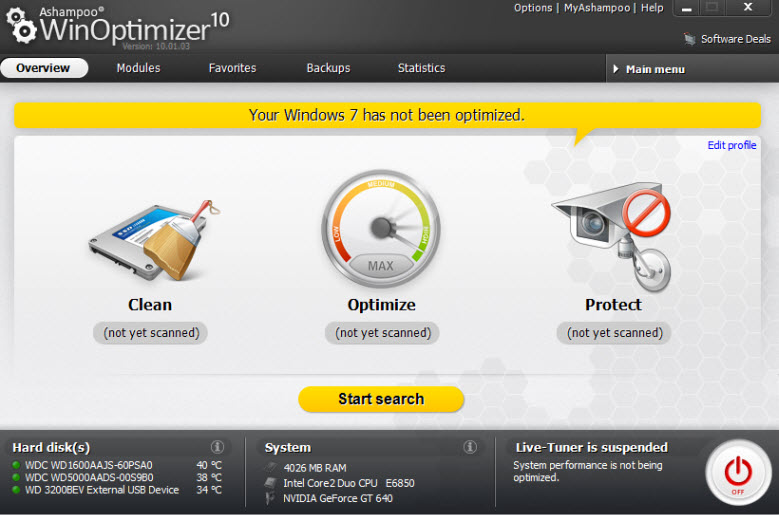
Task: Open the Help menu
Action: (x=652, y=8)
